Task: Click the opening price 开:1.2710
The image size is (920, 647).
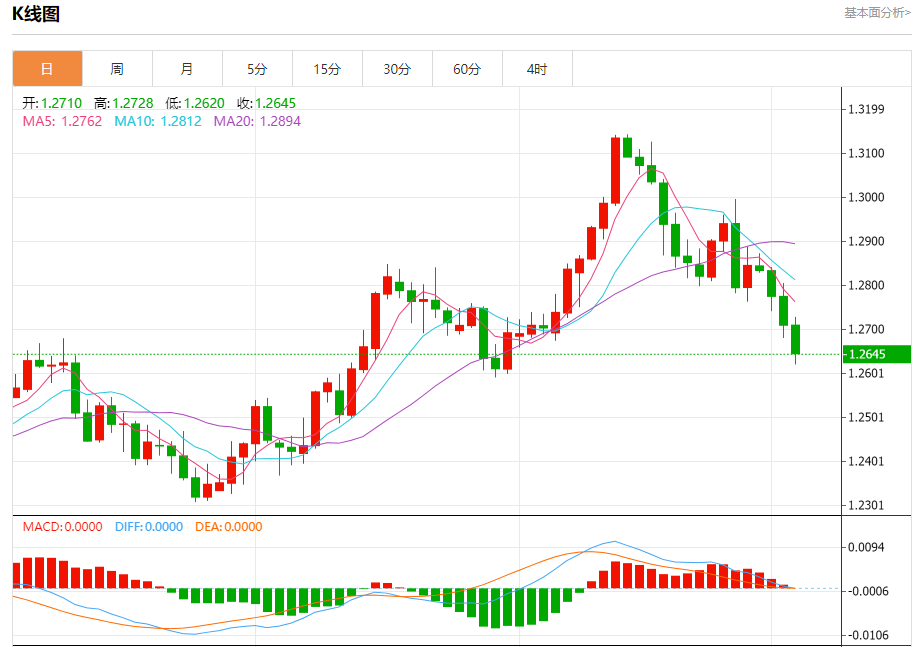Action: click(52, 103)
